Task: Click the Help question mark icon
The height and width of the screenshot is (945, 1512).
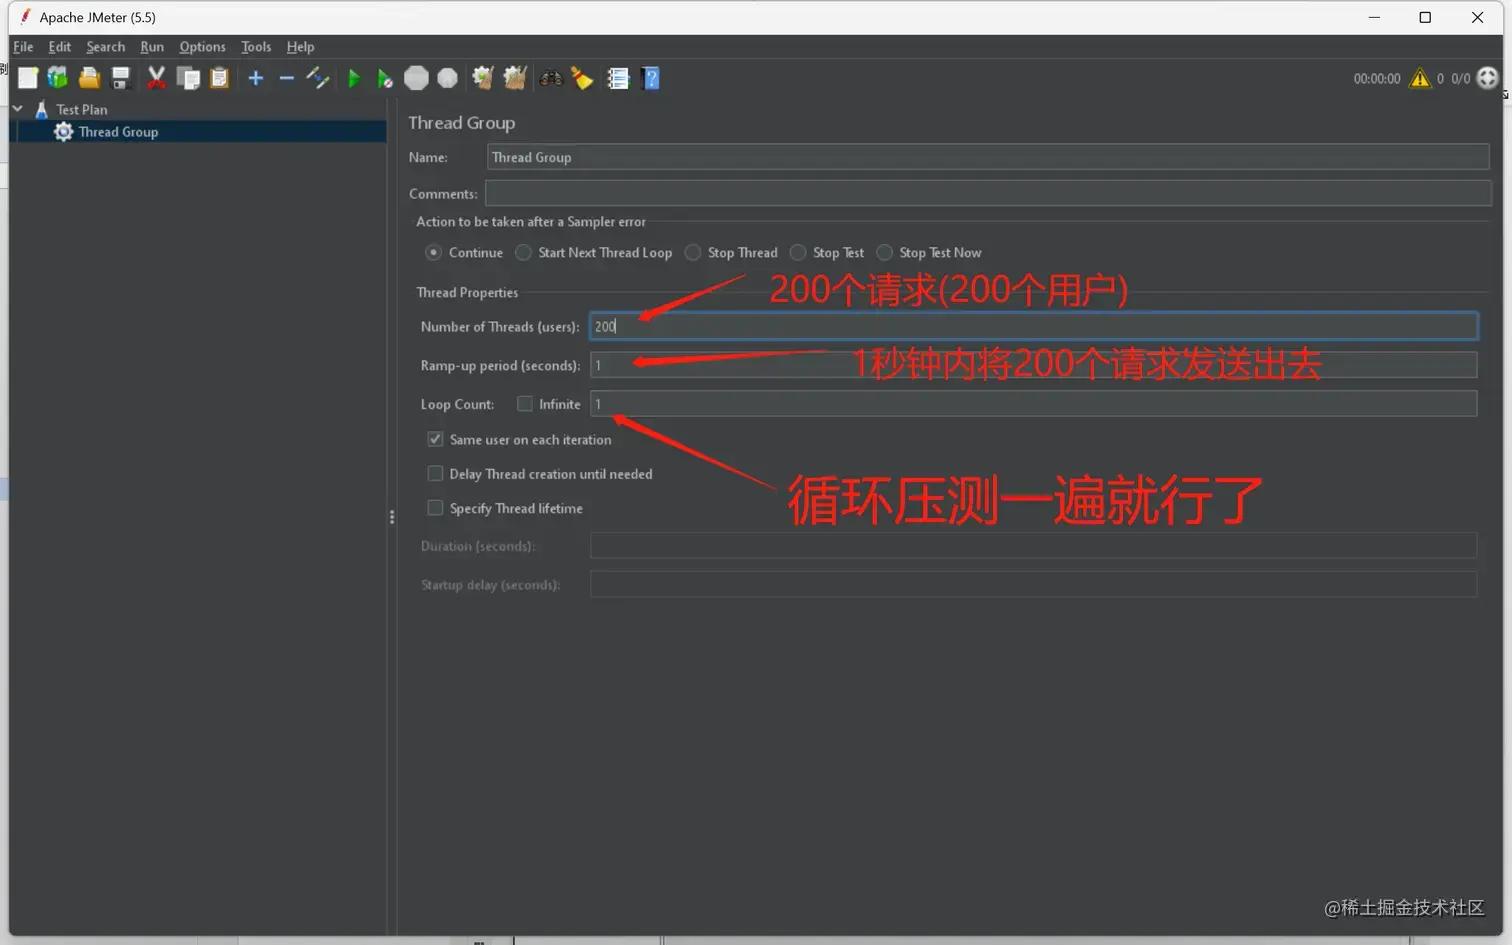Action: 651,78
